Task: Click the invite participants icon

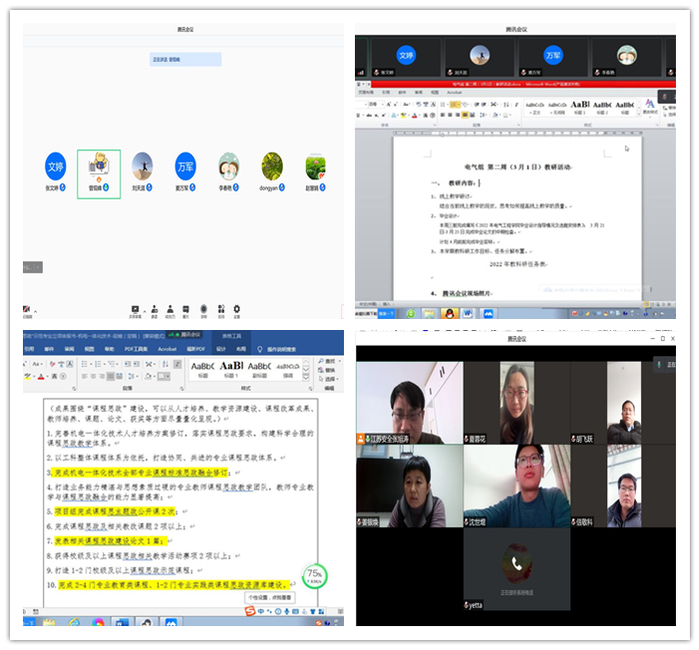Action: click(x=154, y=308)
